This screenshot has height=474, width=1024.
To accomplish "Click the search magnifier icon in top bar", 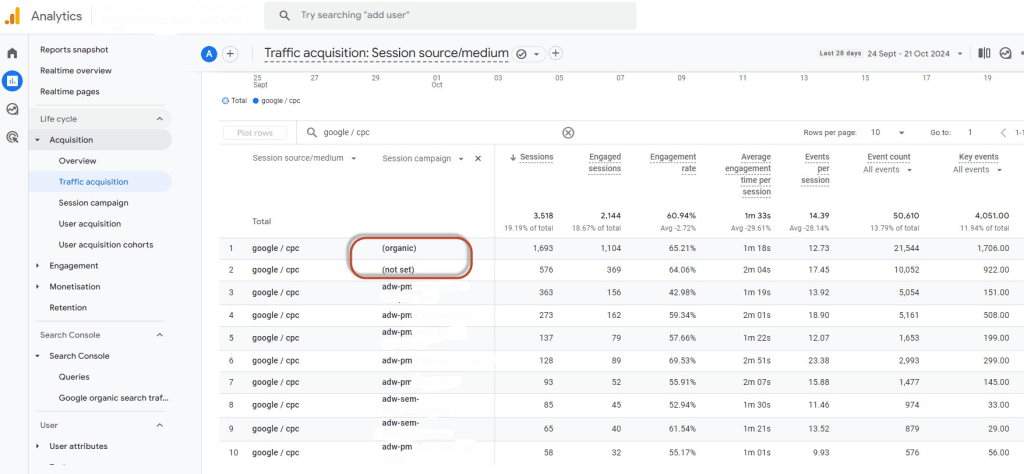I will (x=284, y=15).
